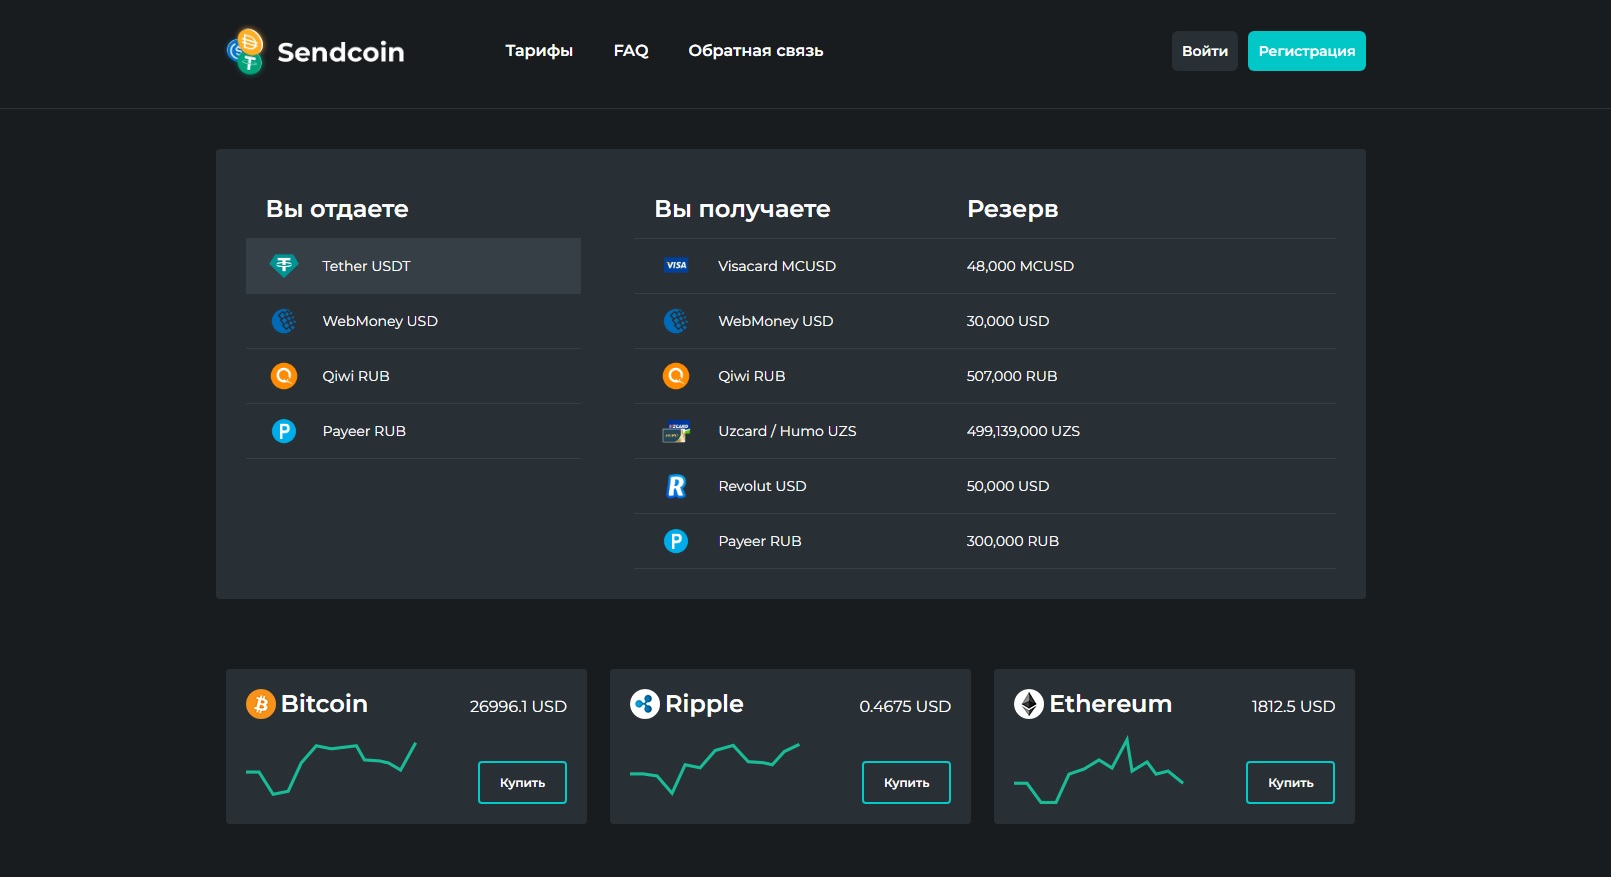Click Купить button in Bitcoin card
1611x877 pixels.
click(522, 783)
